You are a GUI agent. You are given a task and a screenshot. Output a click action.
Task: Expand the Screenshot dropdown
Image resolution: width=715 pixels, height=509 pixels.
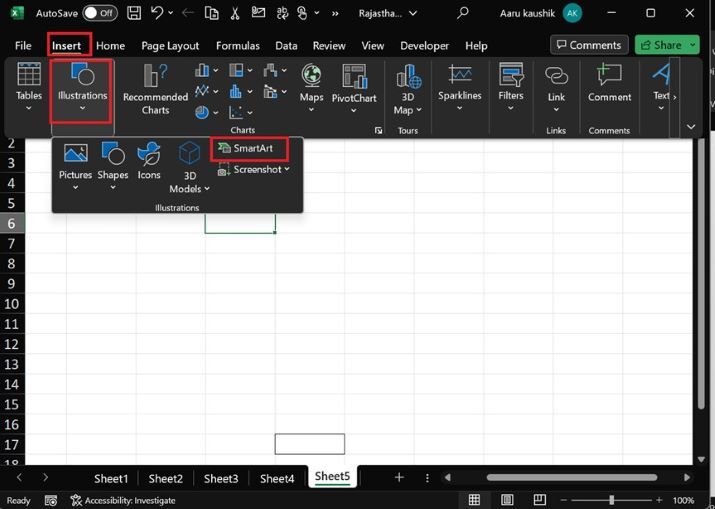coord(256,170)
